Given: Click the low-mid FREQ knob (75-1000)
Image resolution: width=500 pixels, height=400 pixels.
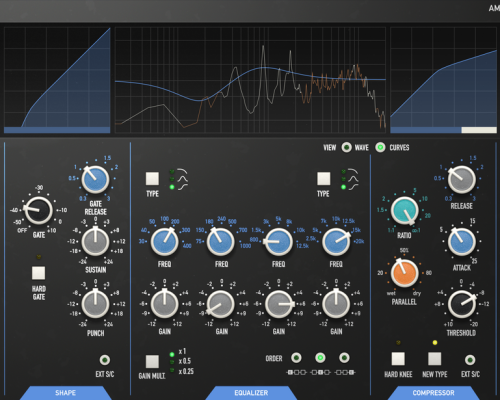Looking at the screenshot, I should (220, 242).
